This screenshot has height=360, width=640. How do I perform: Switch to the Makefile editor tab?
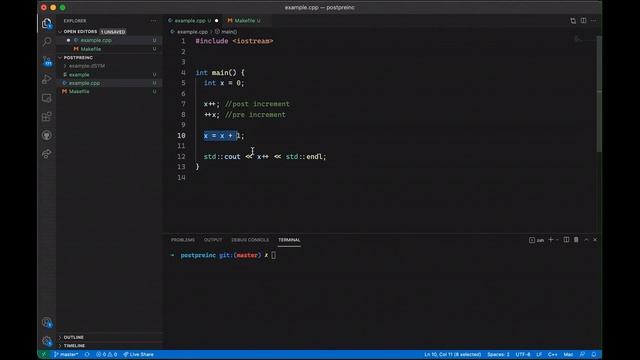[x=244, y=20]
